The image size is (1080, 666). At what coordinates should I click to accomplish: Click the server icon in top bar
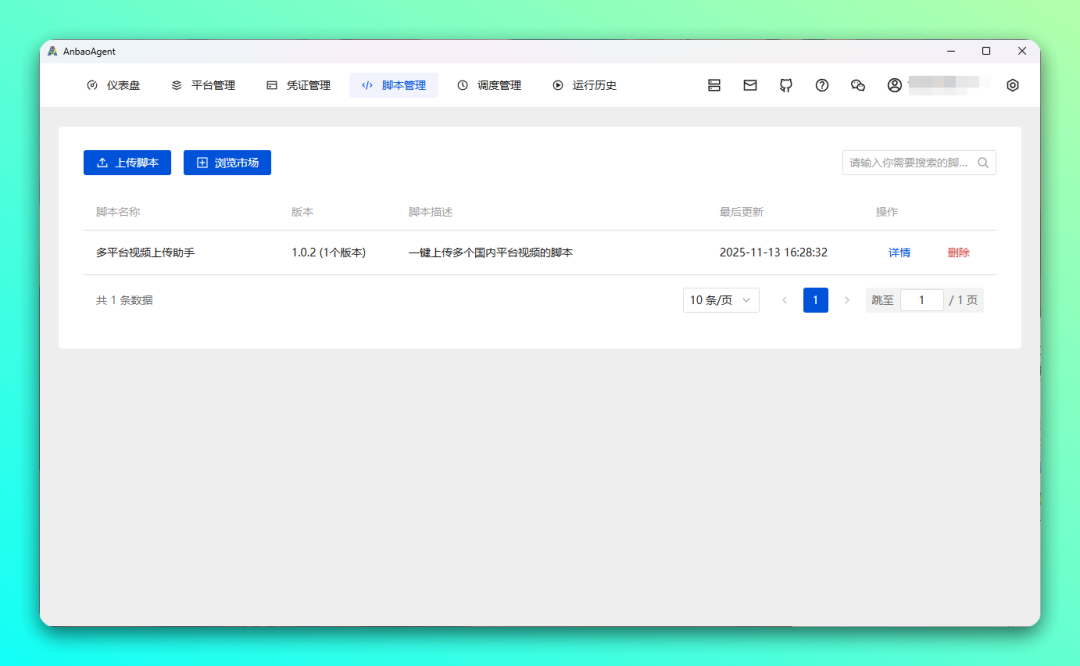click(714, 86)
